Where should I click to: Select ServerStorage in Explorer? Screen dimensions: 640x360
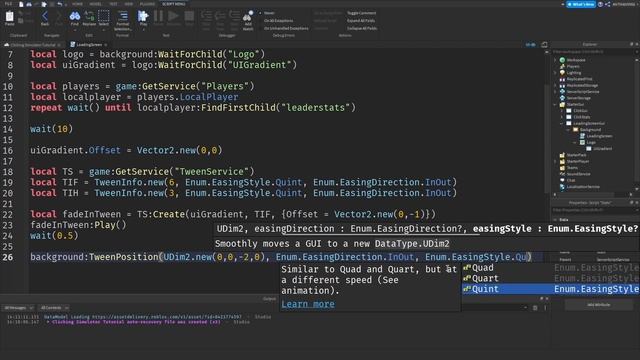[578, 98]
